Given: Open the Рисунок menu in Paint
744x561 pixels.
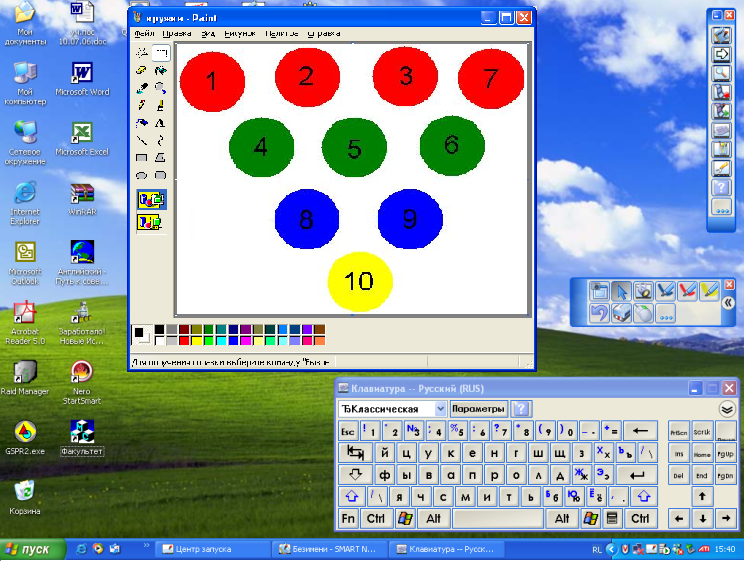Looking at the screenshot, I should point(240,33).
